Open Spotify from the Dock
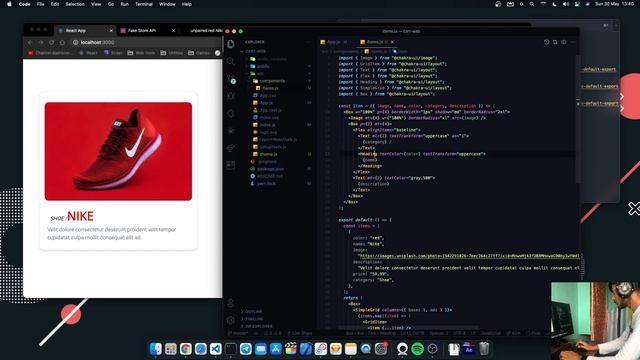Image resolution: width=640 pixels, height=360 pixels. (418, 349)
